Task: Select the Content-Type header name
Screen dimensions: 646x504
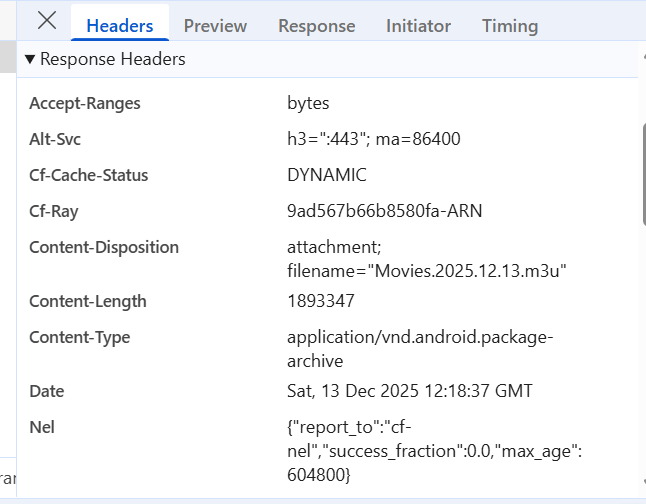Action: 80,337
